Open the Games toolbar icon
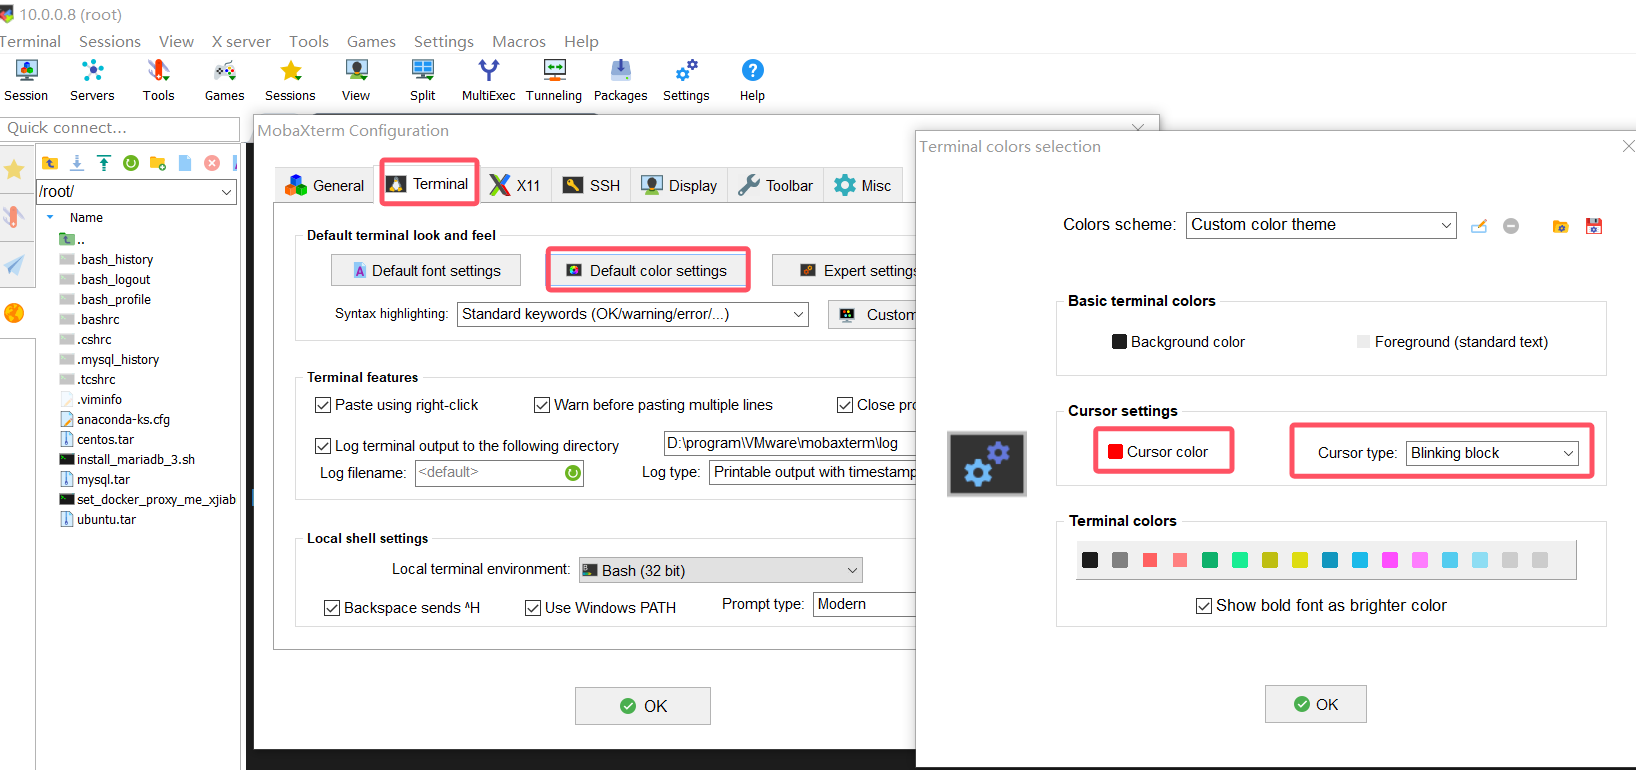Image resolution: width=1636 pixels, height=770 pixels. tap(224, 80)
